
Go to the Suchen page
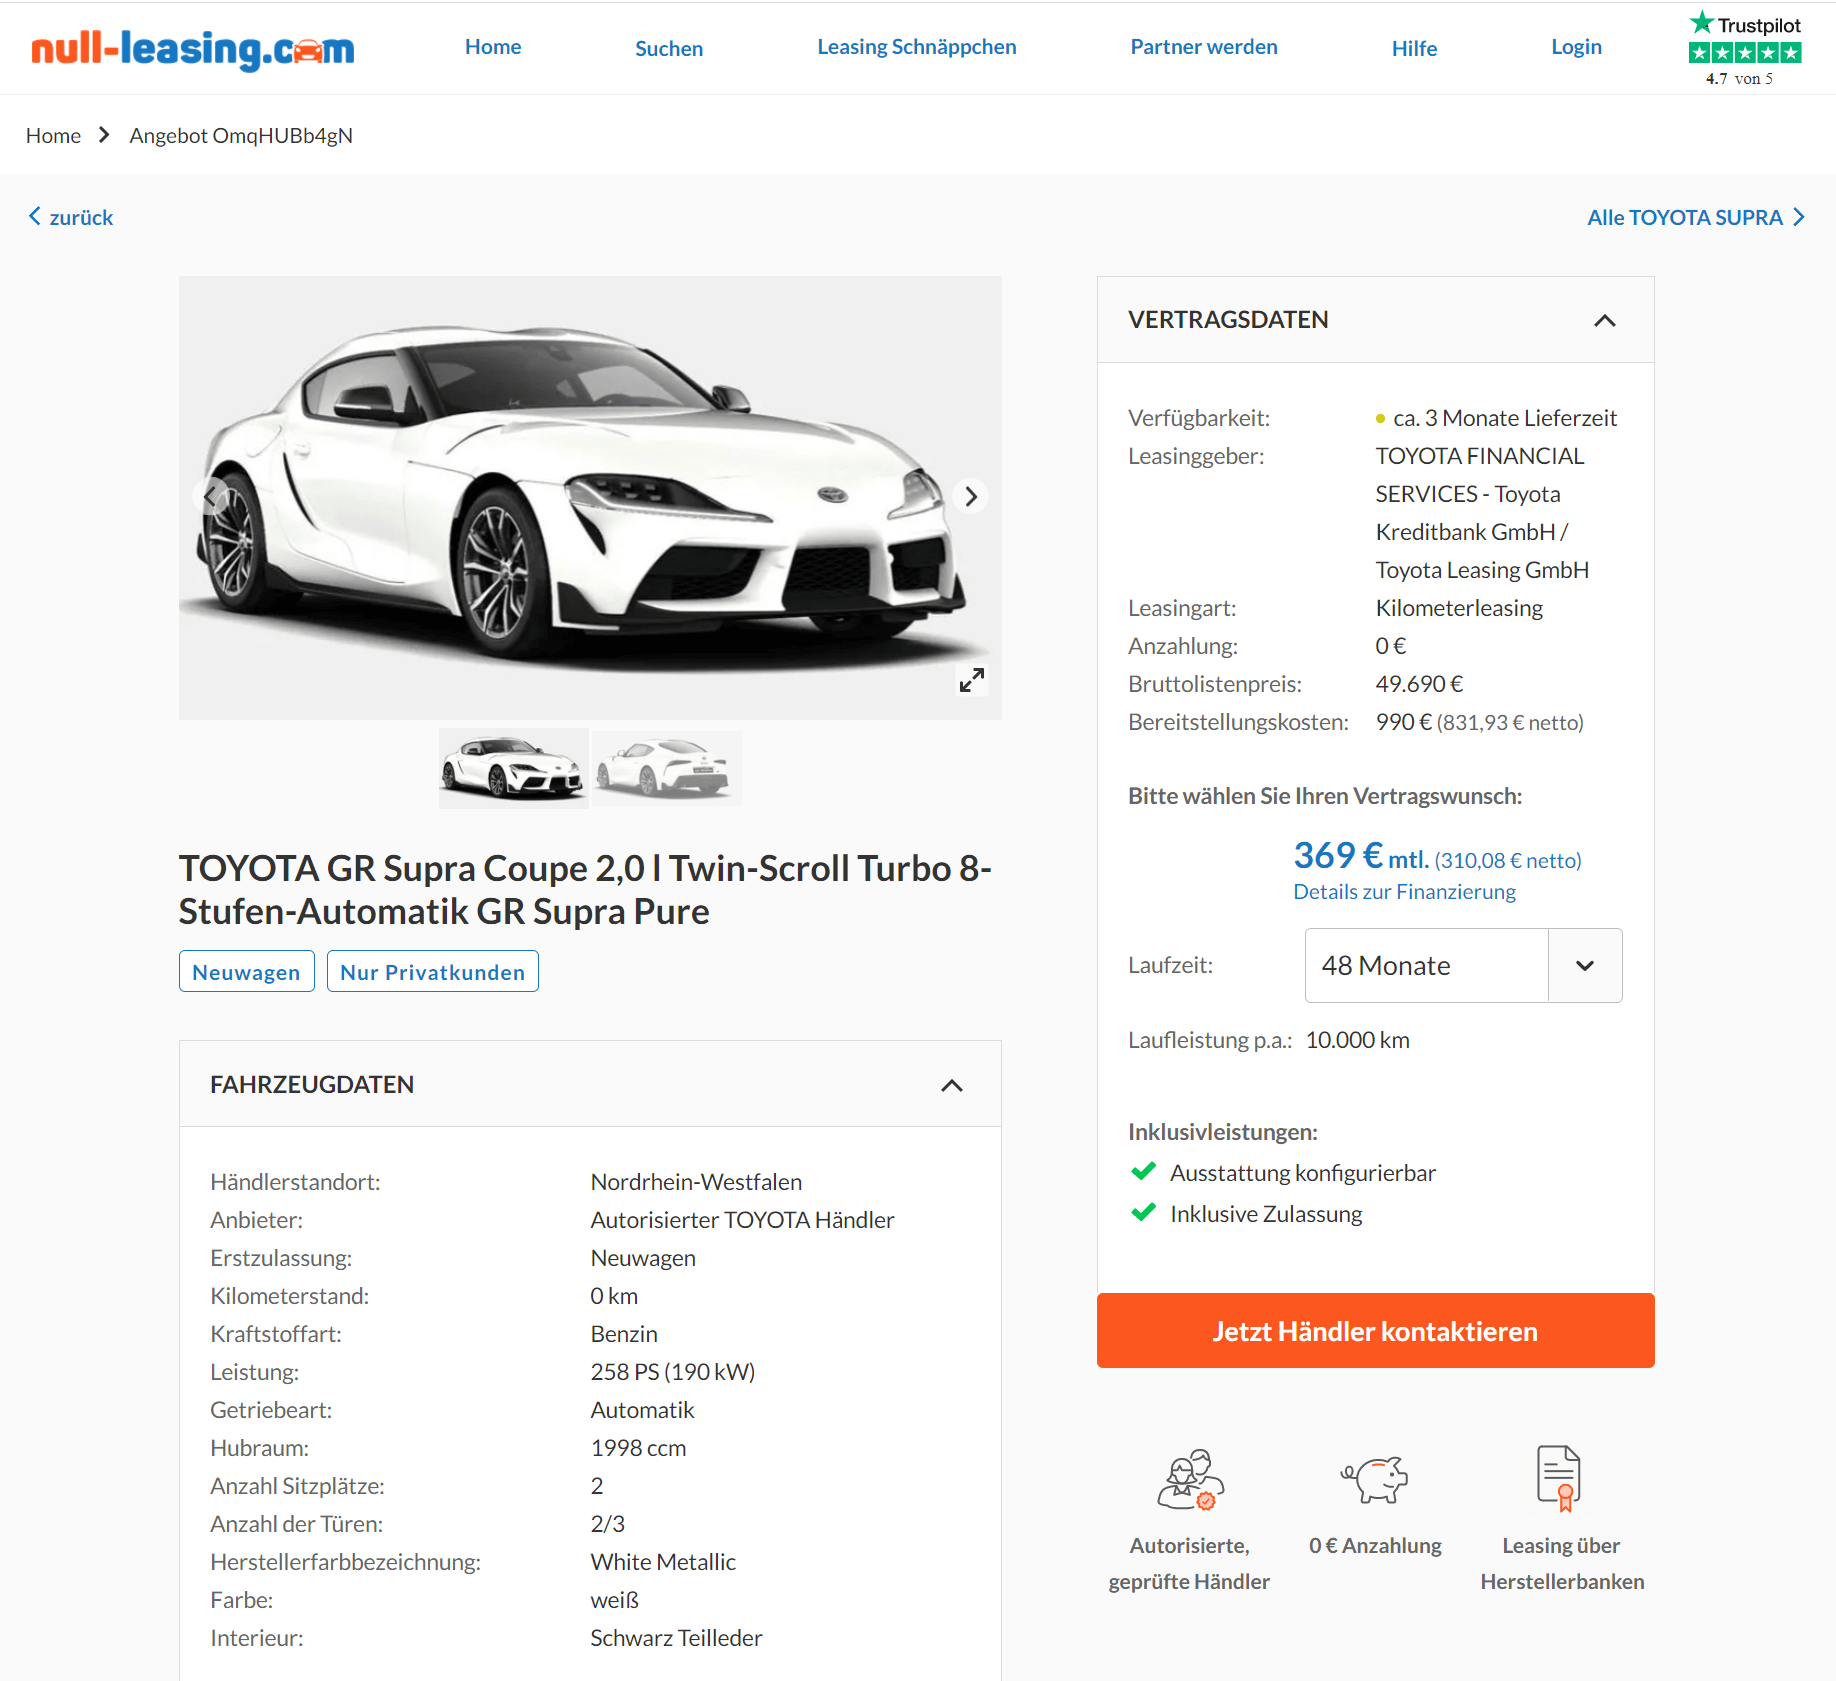669,48
